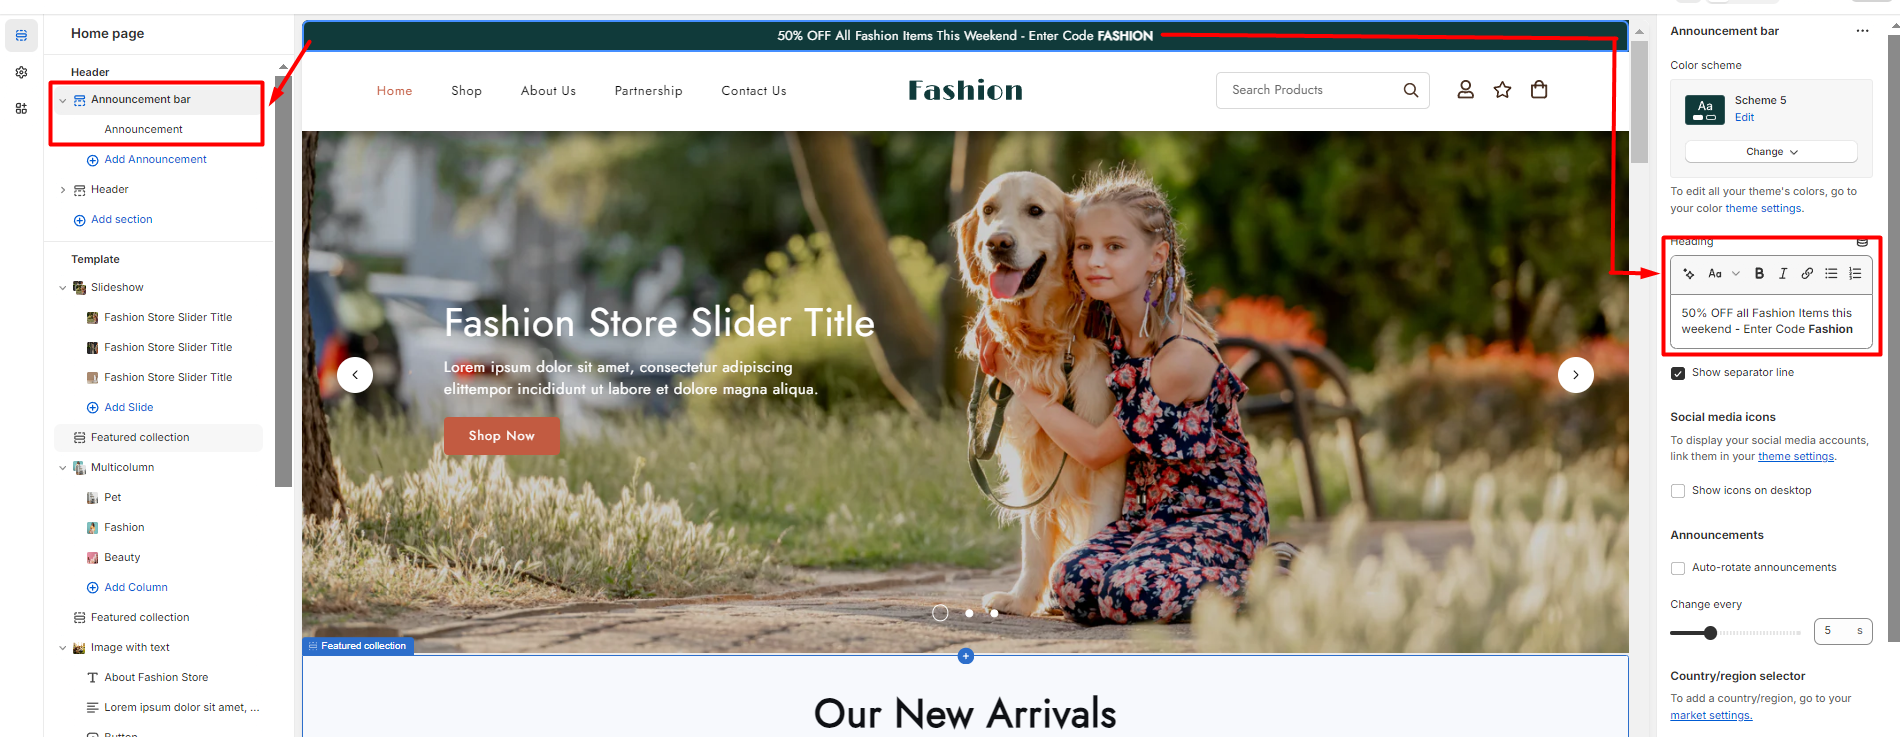Click Add Announcement link
This screenshot has height=737, width=1900.
[x=155, y=160]
